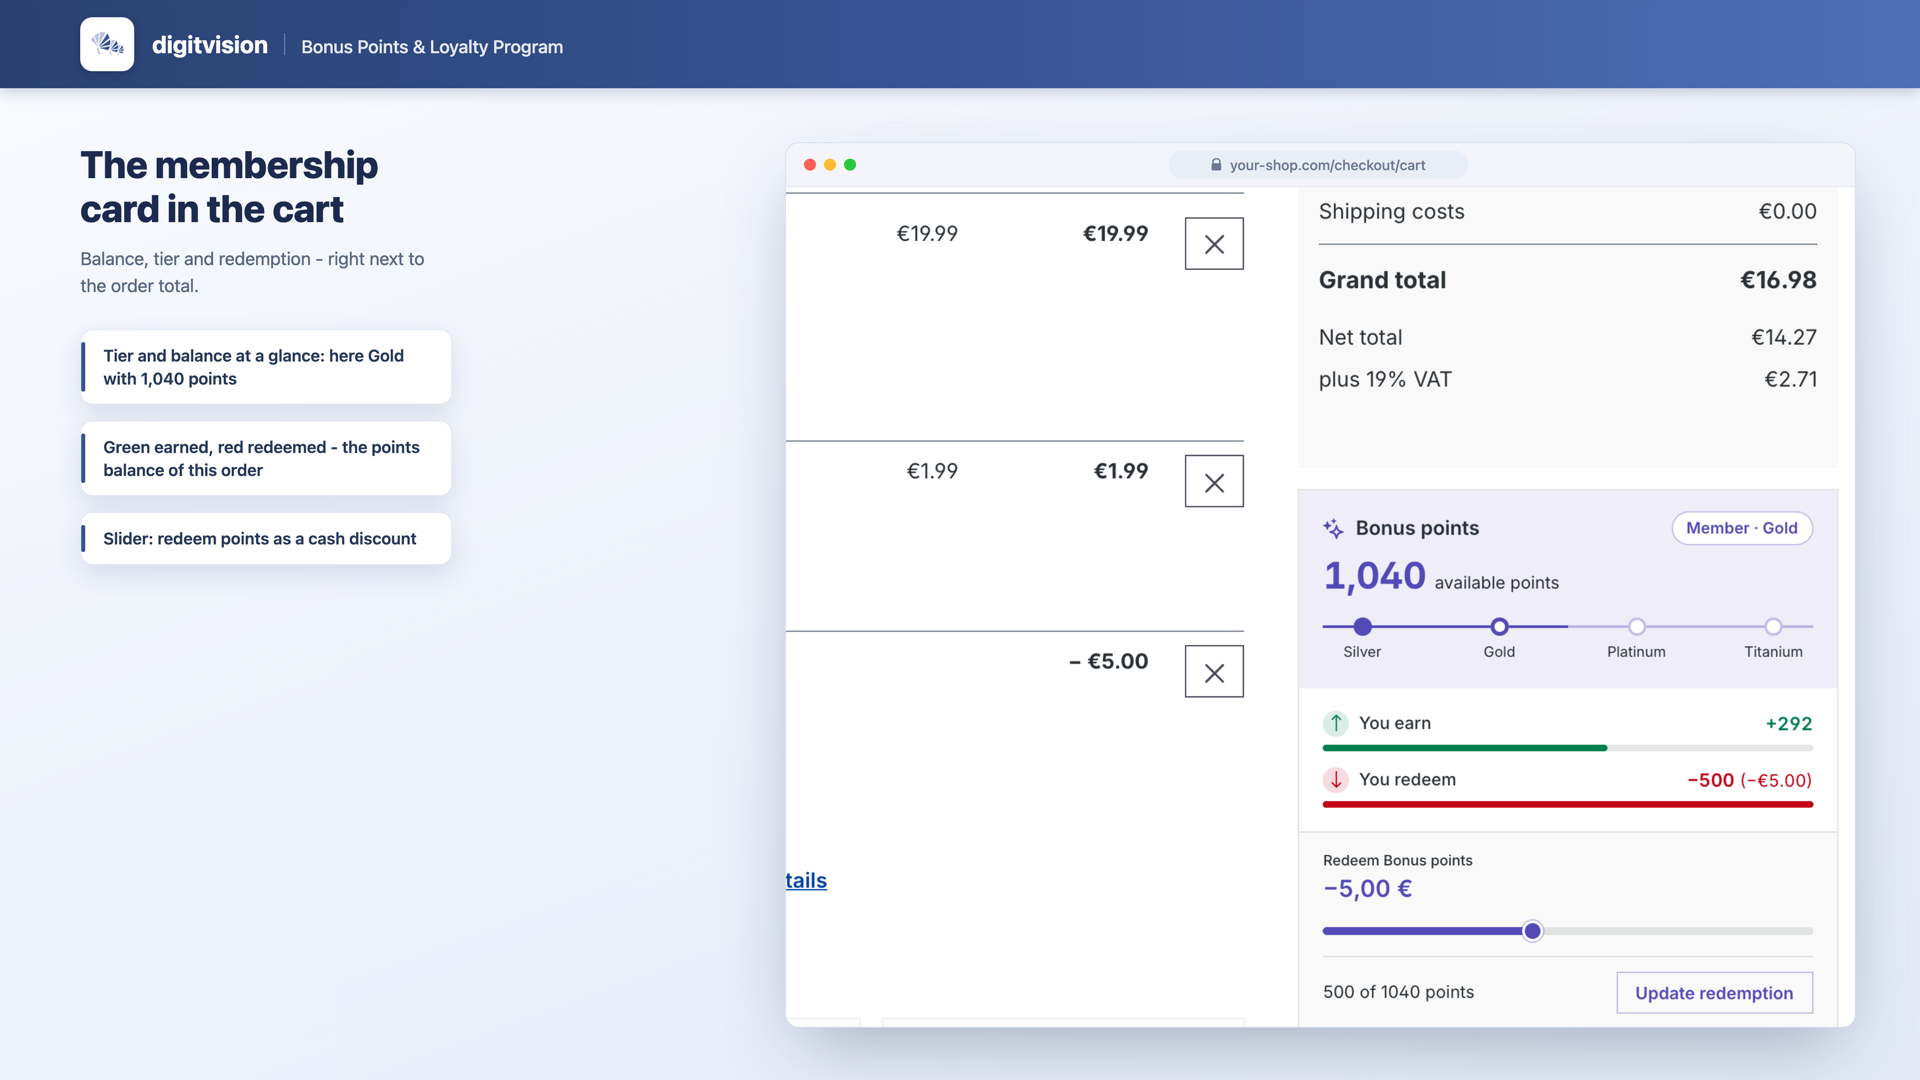Click the Net total €14.27 value

(x=1783, y=337)
